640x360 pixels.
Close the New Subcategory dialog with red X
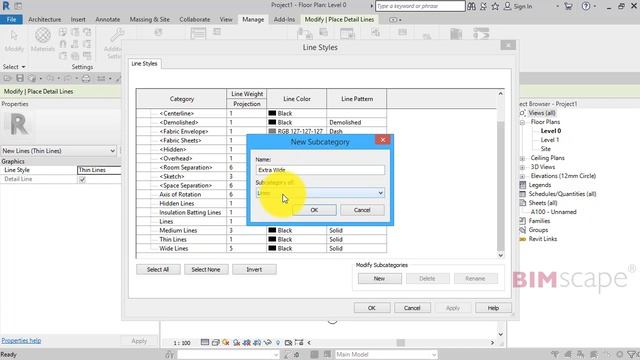(x=383, y=140)
